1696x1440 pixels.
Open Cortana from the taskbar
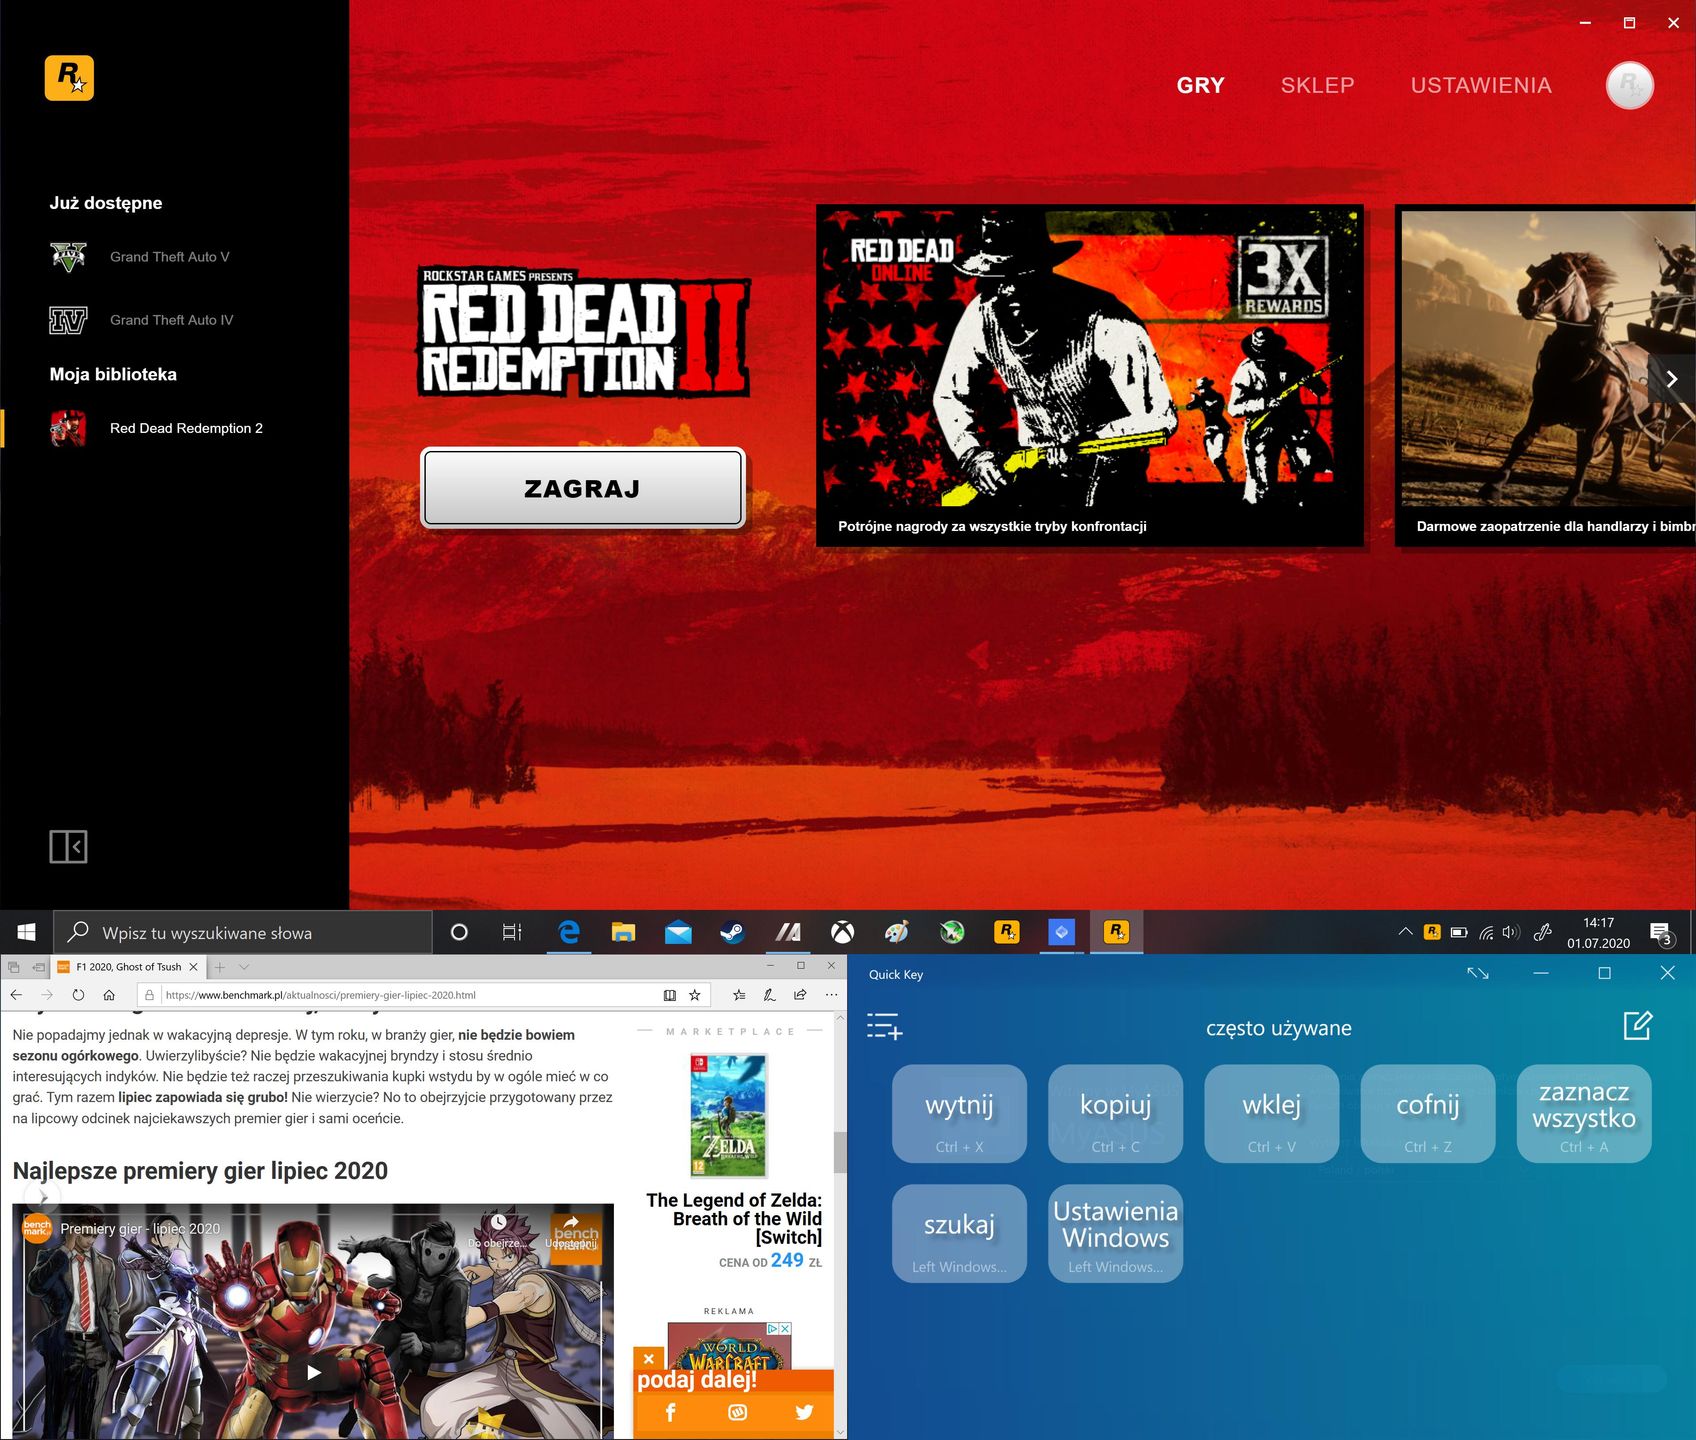[459, 932]
